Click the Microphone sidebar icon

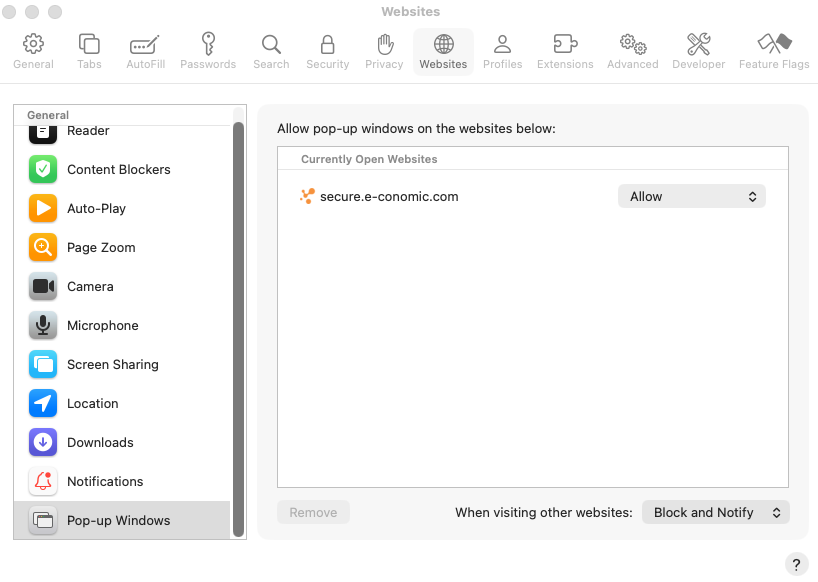pos(43,325)
